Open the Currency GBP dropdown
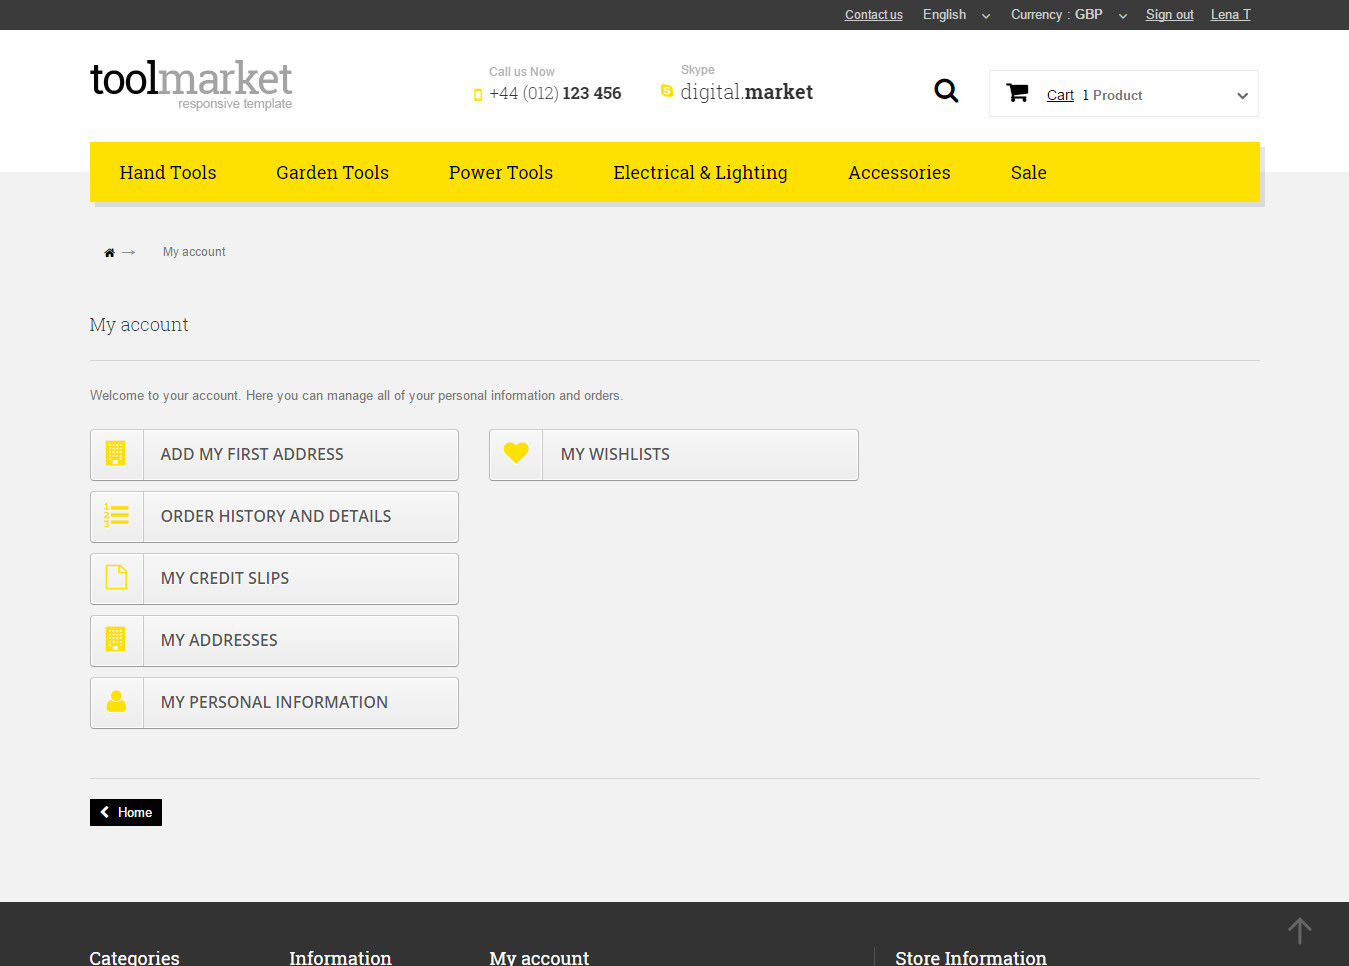Viewport: 1349px width, 966px height. (1068, 15)
